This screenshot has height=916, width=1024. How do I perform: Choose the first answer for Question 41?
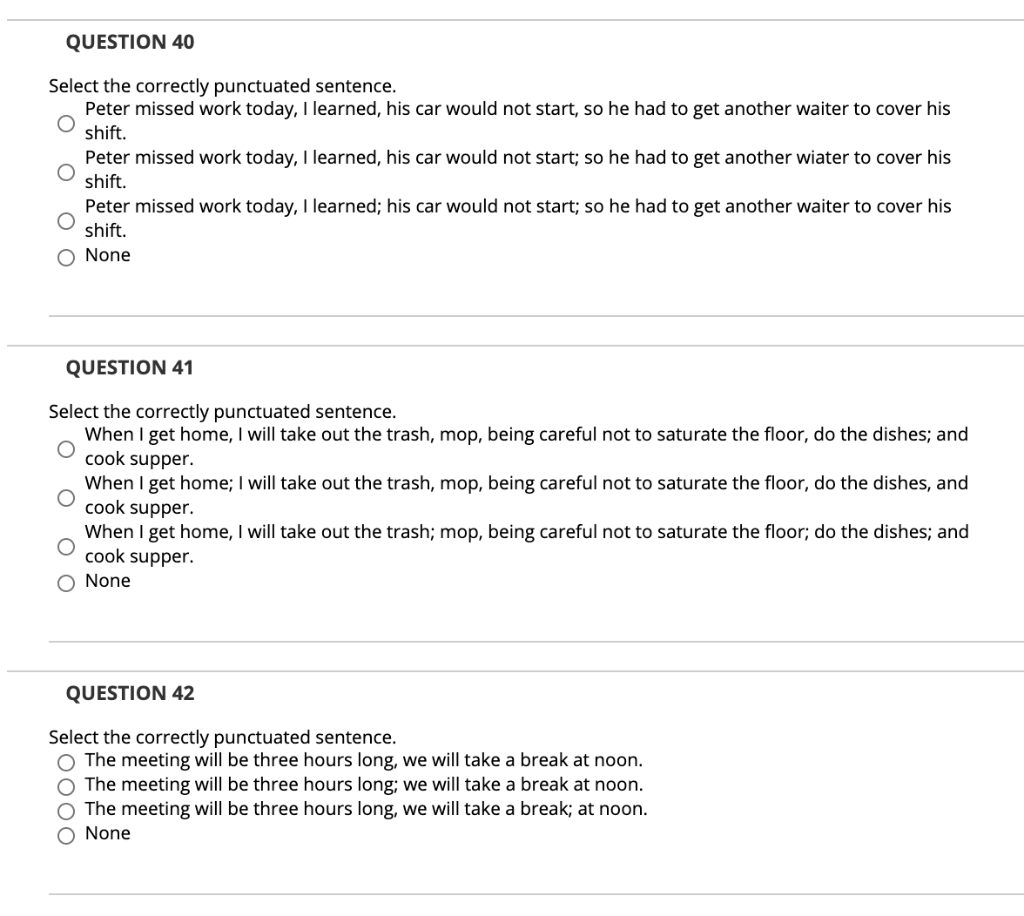(65, 446)
